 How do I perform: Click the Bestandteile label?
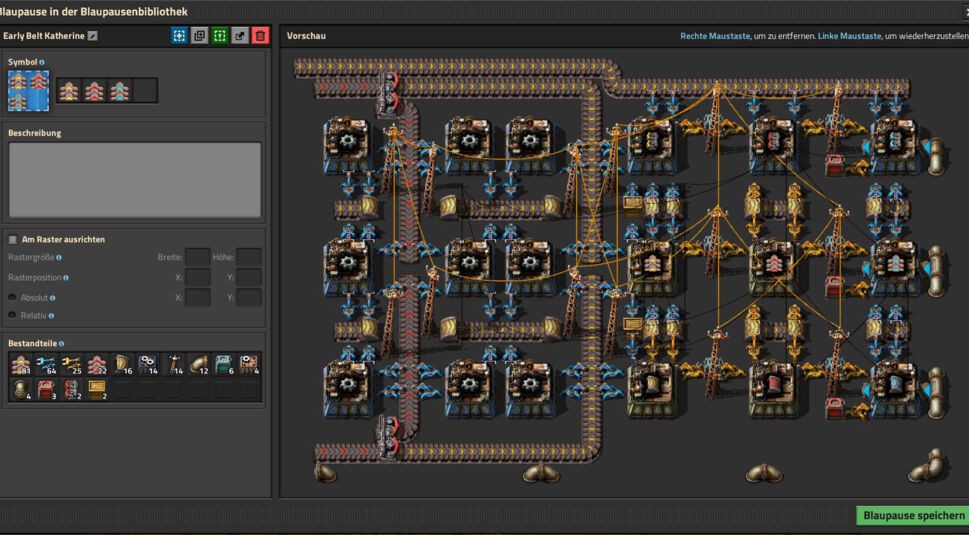click(x=32, y=343)
